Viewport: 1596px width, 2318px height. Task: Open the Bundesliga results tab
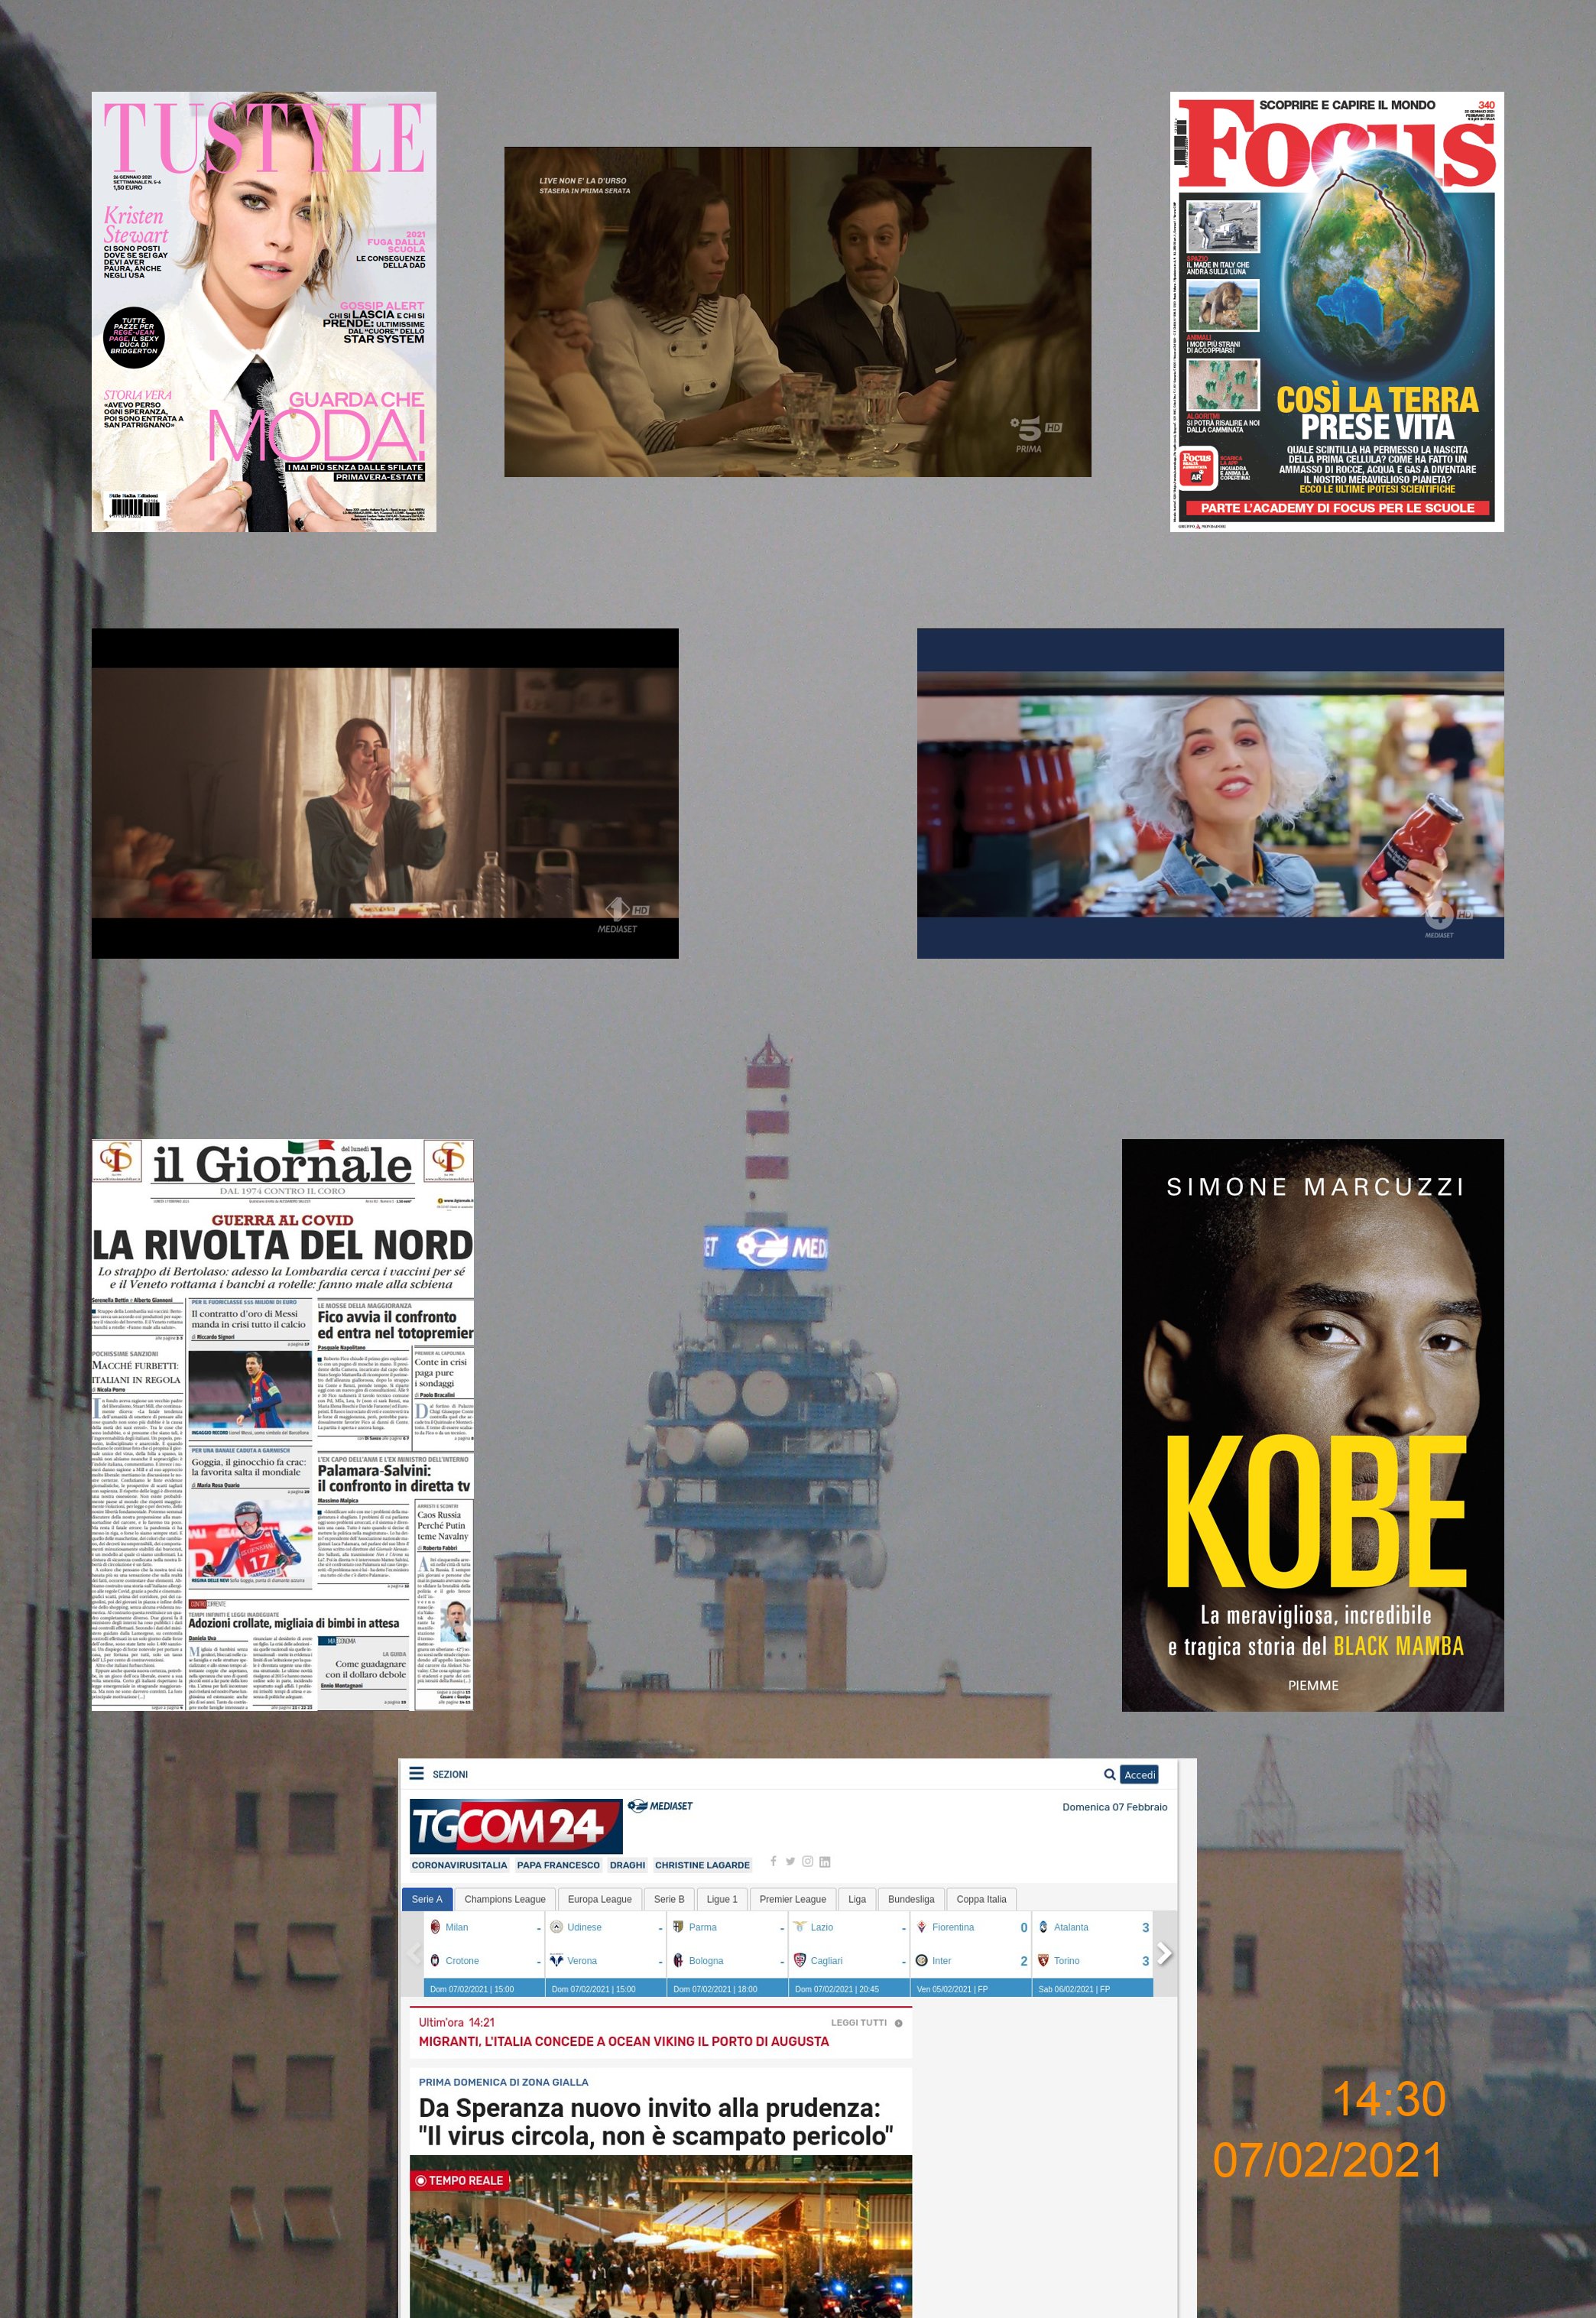(x=910, y=1899)
